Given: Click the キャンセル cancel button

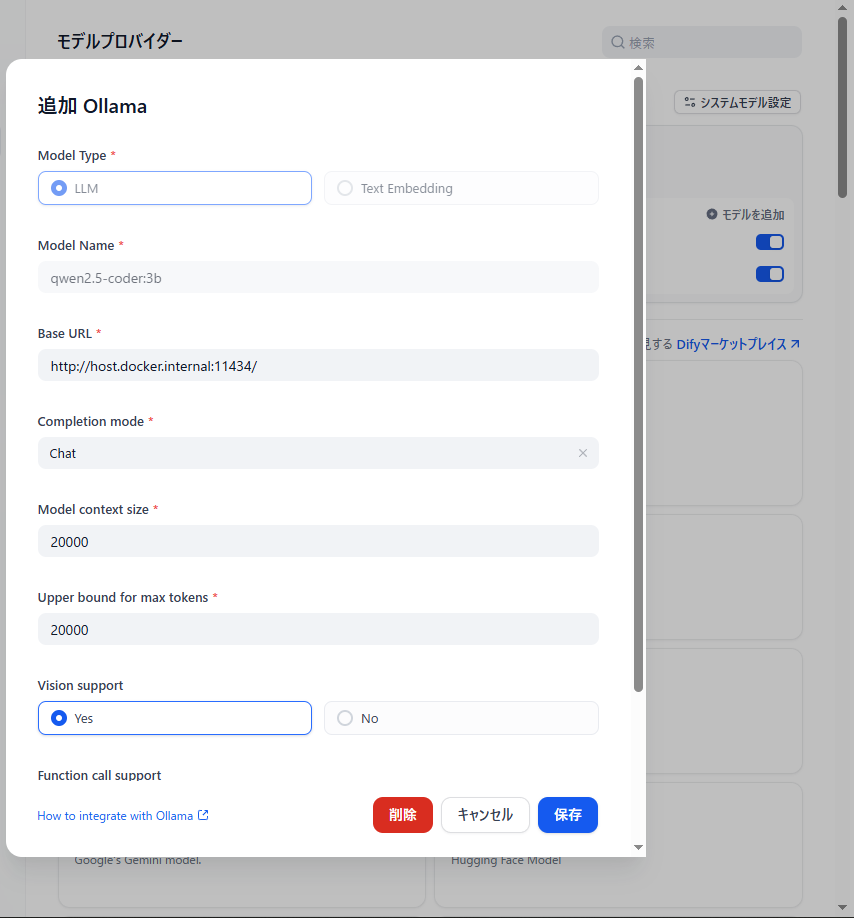Looking at the screenshot, I should point(485,814).
